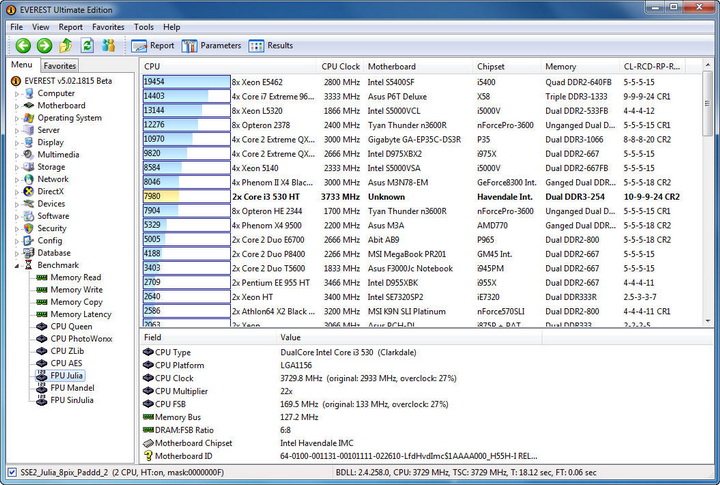Expand the Motherboard tree node
This screenshot has width=720, height=485.
17,106
